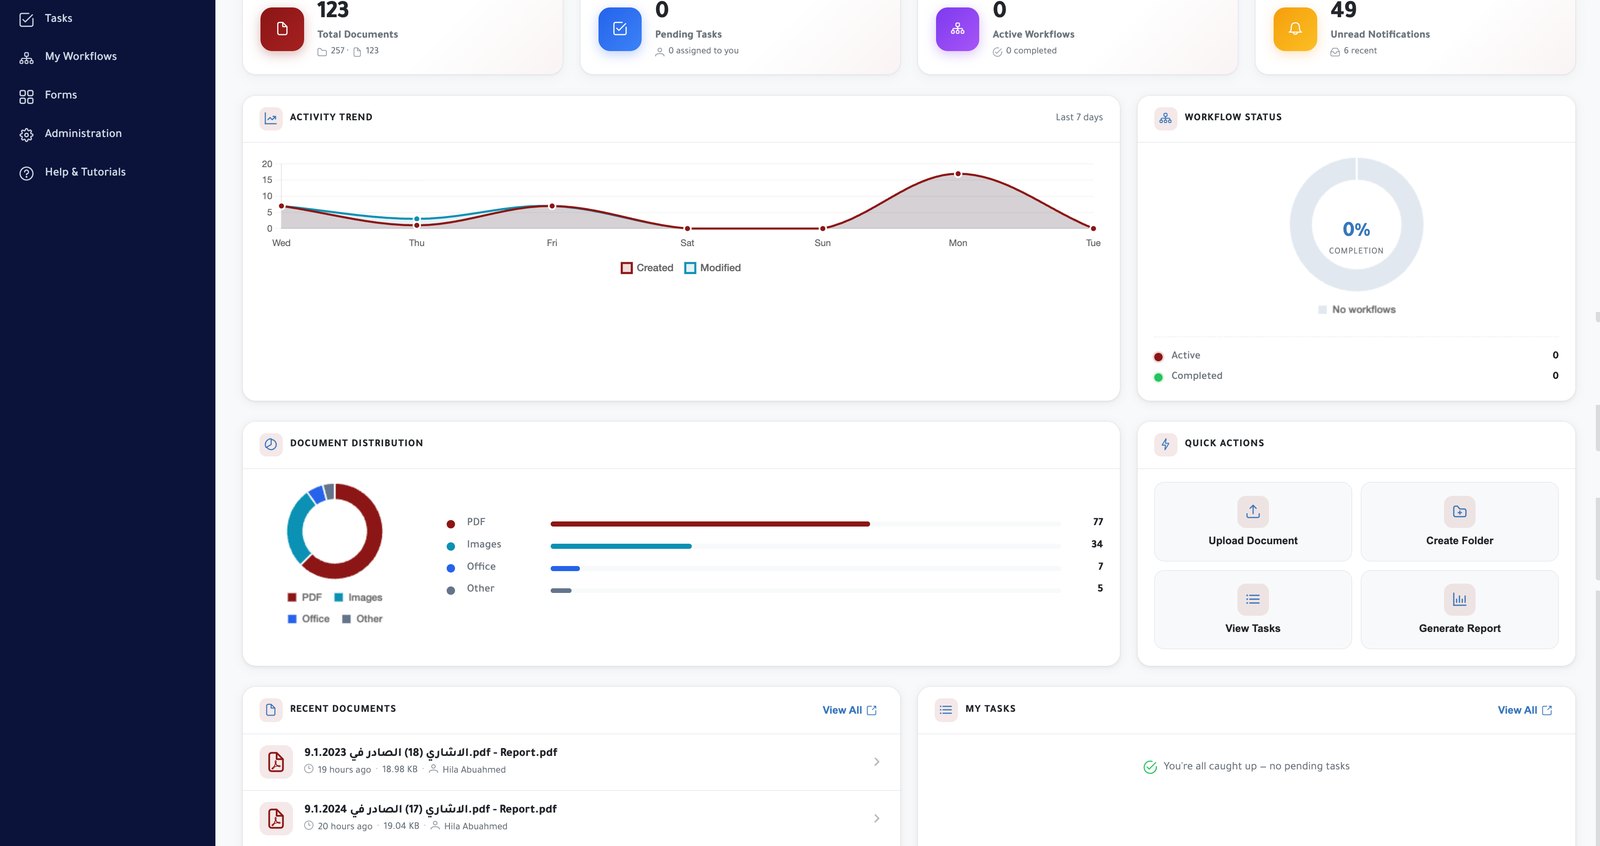1600x846 pixels.
Task: Click the Create Folder button label
Action: 1460,541
